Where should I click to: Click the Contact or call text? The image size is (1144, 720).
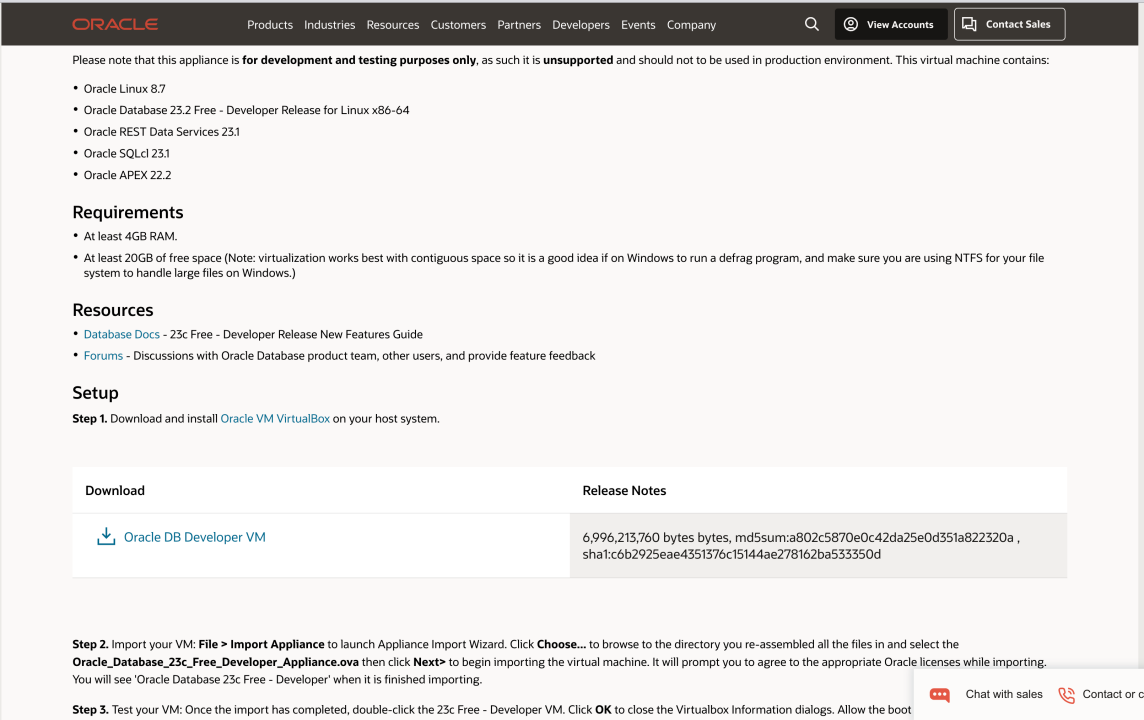[1113, 694]
